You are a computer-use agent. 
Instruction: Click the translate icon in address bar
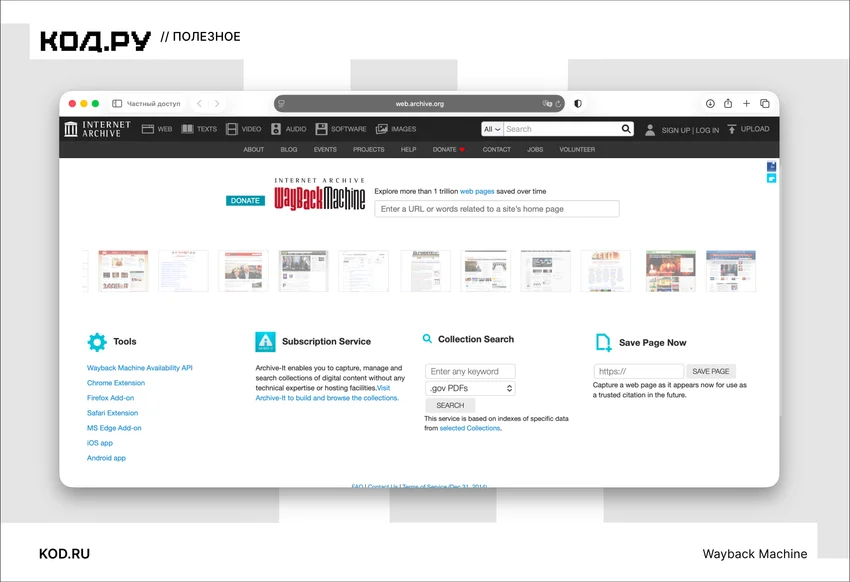tap(547, 104)
